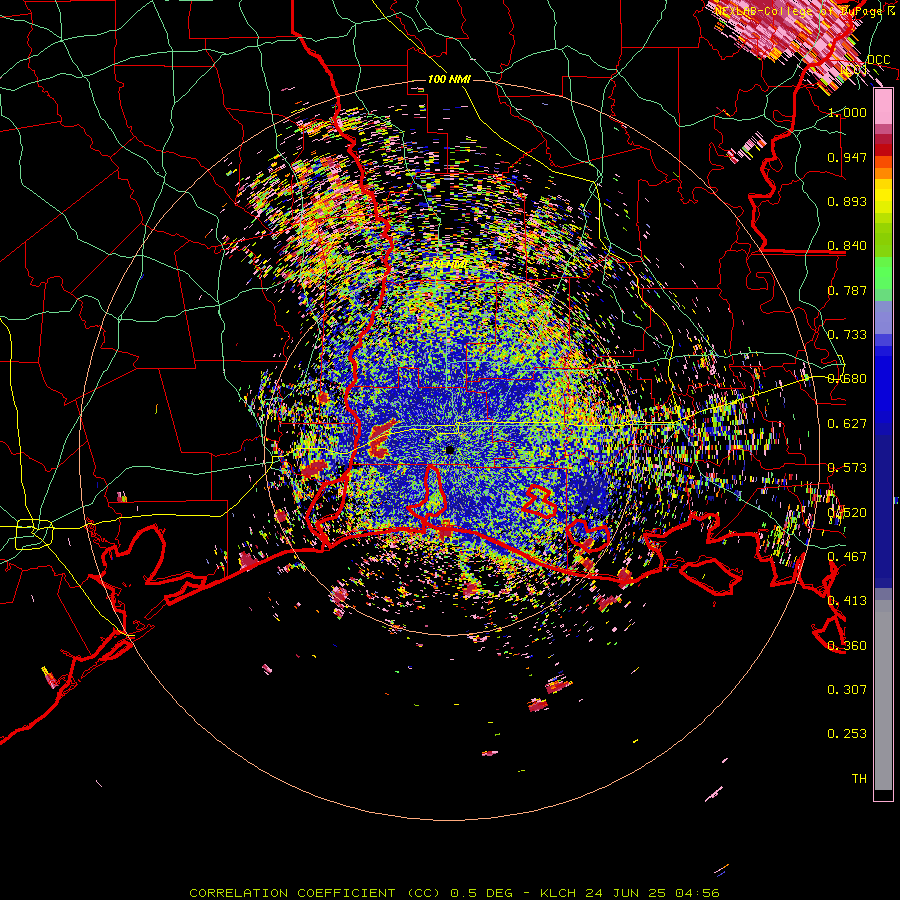This screenshot has height=900, width=900.
Task: Click the NEXLAB-College of DuPage label
Action: pyautogui.click(x=799, y=11)
